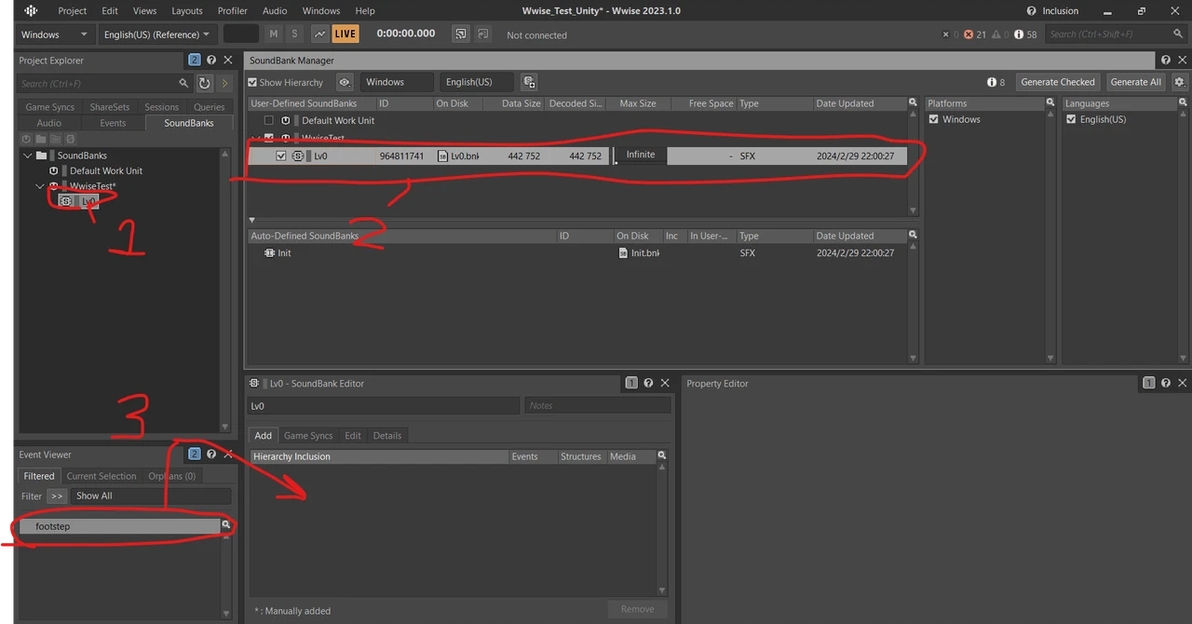1192x624 pixels.
Task: Select the Game Syncs tab in SoundBank Editor
Action: (x=308, y=436)
